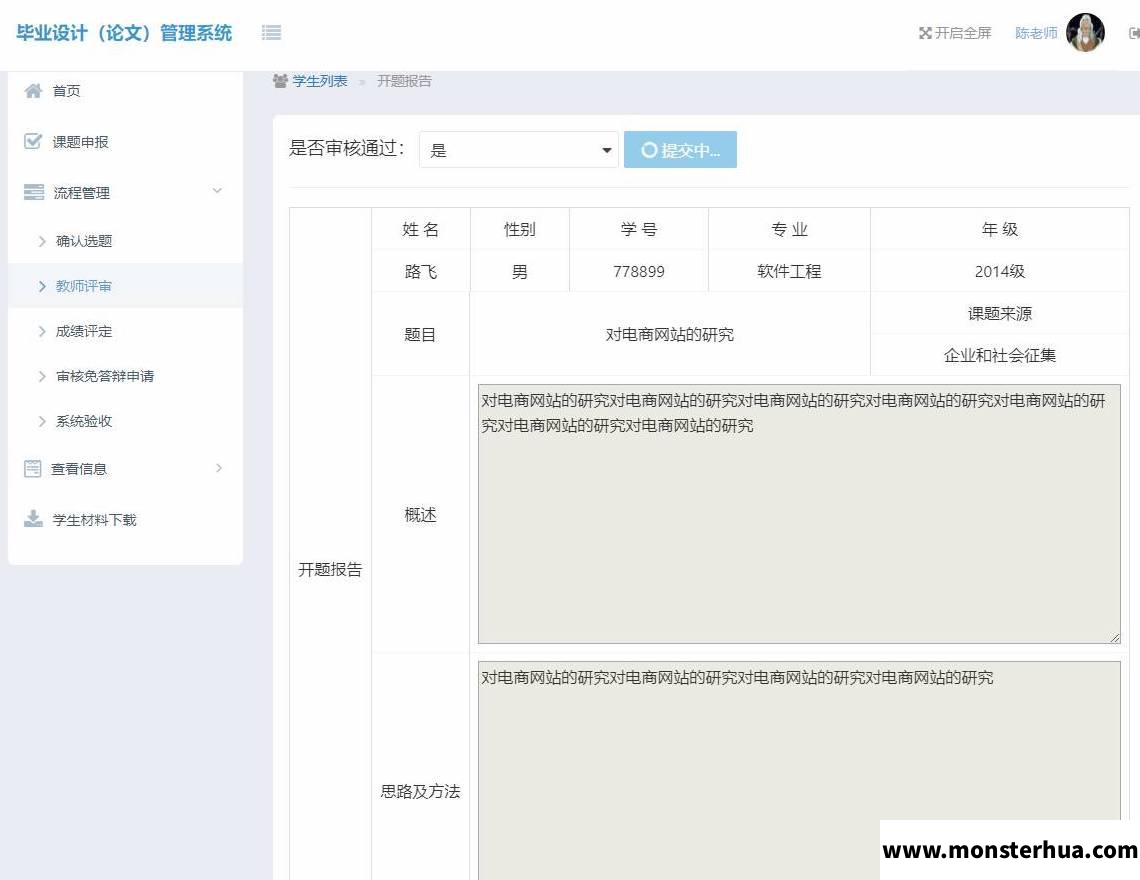Click the gender cell 男
This screenshot has width=1140, height=880.
[519, 272]
